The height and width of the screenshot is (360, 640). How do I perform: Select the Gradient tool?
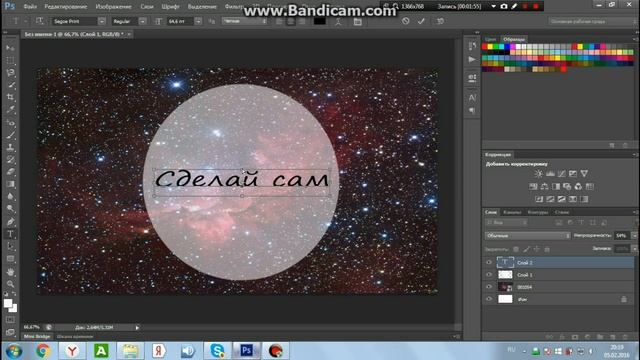(x=10, y=184)
